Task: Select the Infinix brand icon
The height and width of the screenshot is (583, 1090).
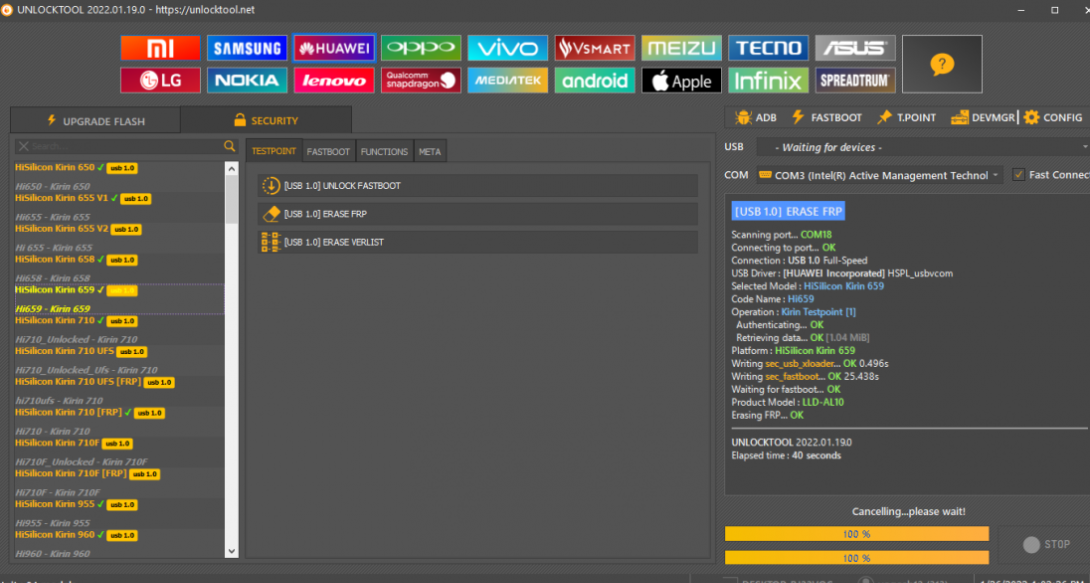Action: 768,80
